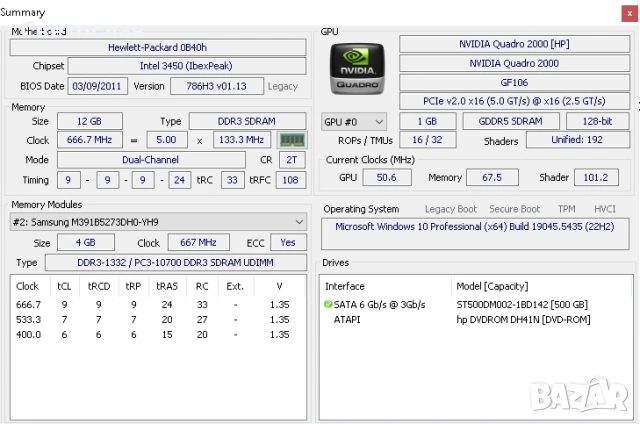The image size is (640, 424).
Task: Click the TPM indicator
Action: tap(567, 209)
